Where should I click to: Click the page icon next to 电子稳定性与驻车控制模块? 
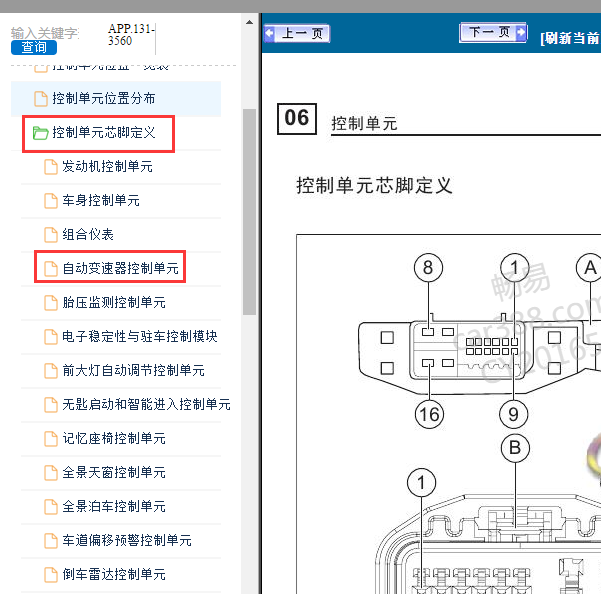click(51, 336)
